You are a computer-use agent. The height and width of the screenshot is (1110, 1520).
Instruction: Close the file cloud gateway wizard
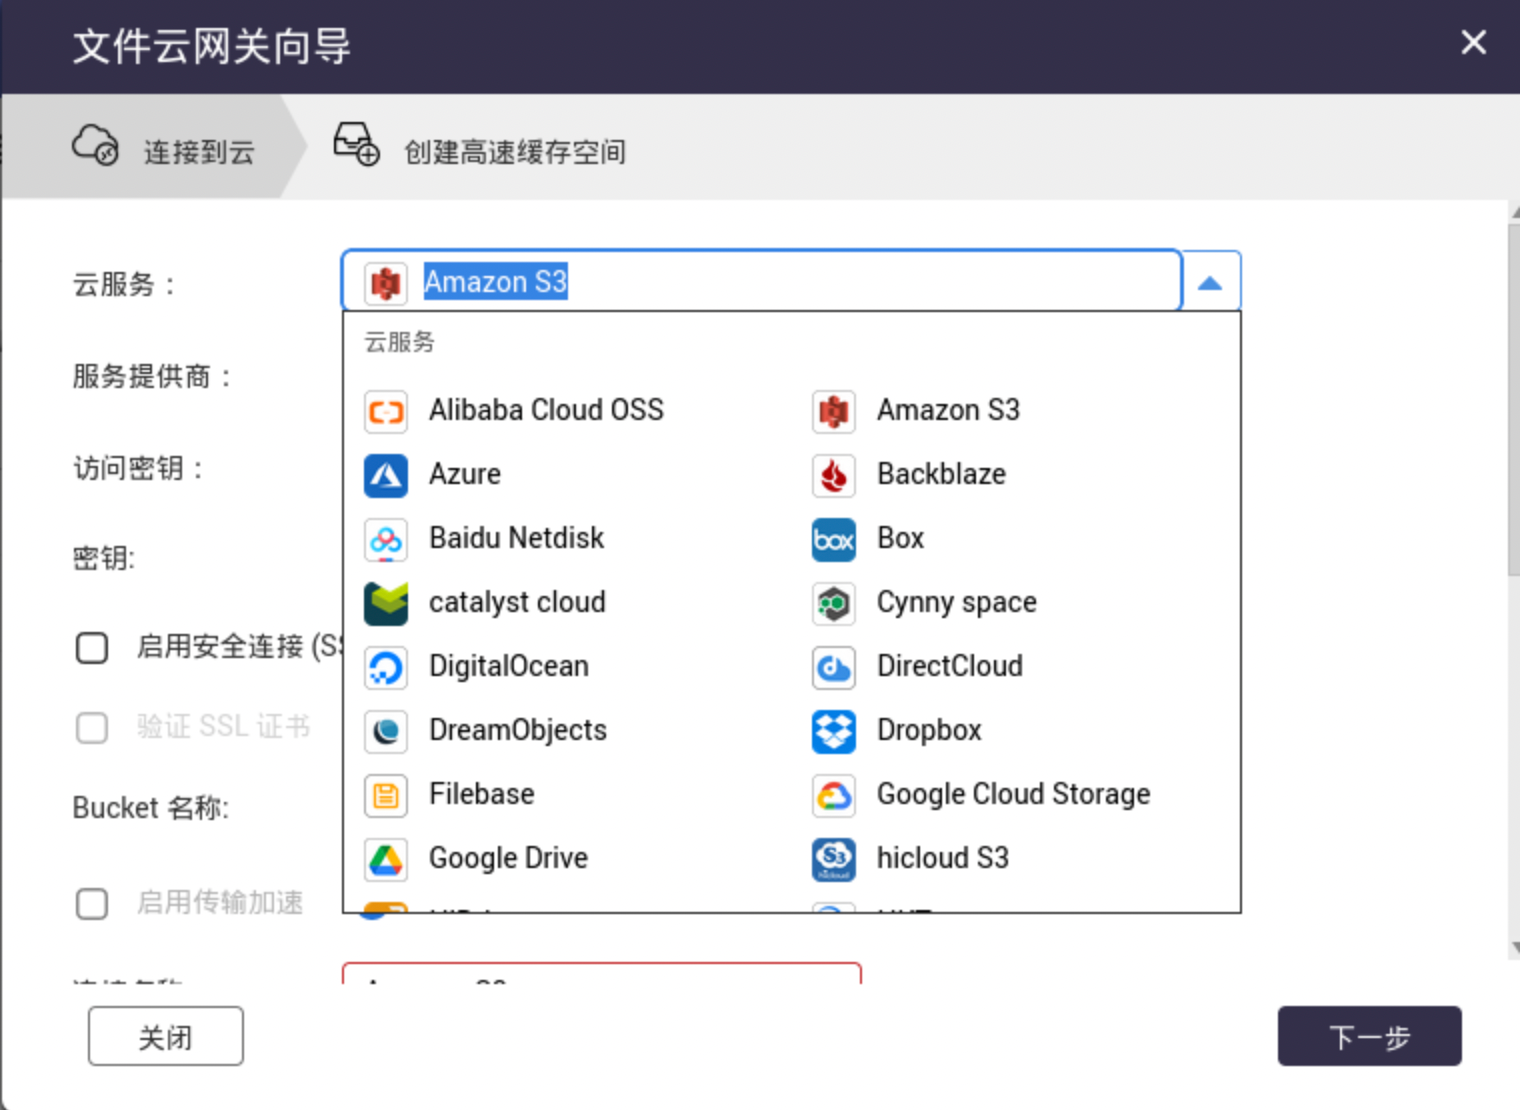[1473, 42]
